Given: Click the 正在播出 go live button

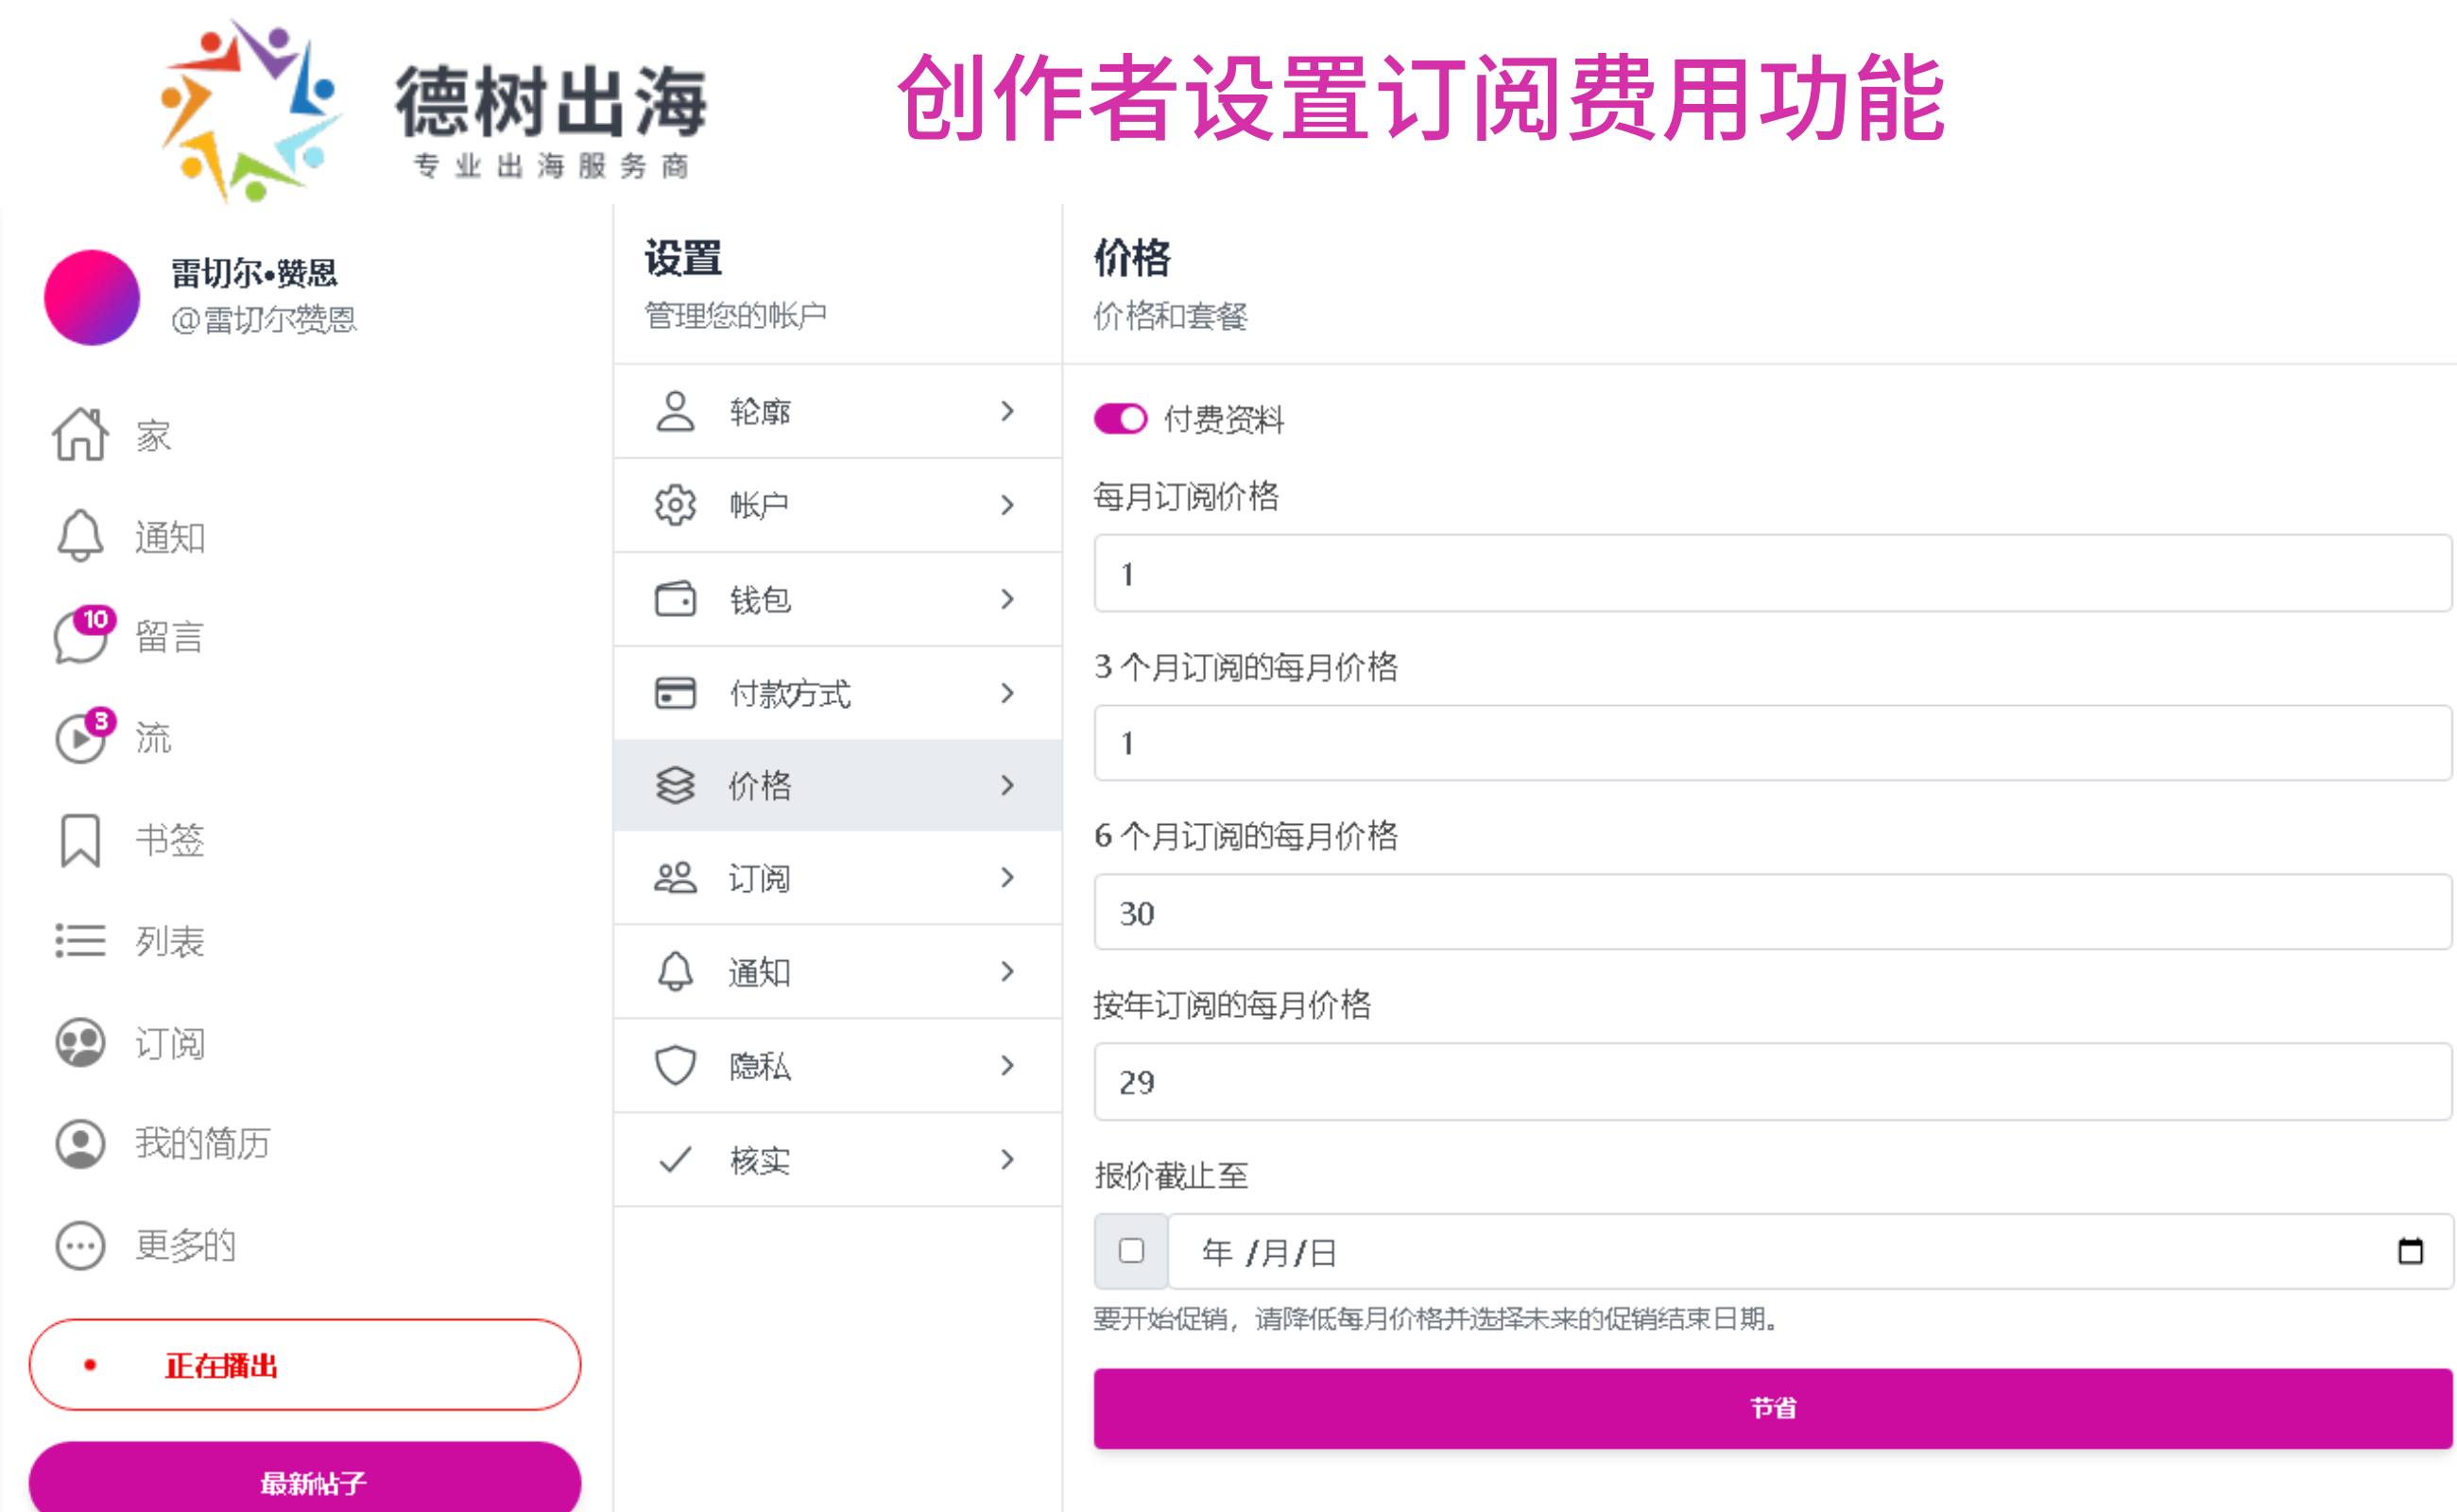Looking at the screenshot, I should 305,1365.
